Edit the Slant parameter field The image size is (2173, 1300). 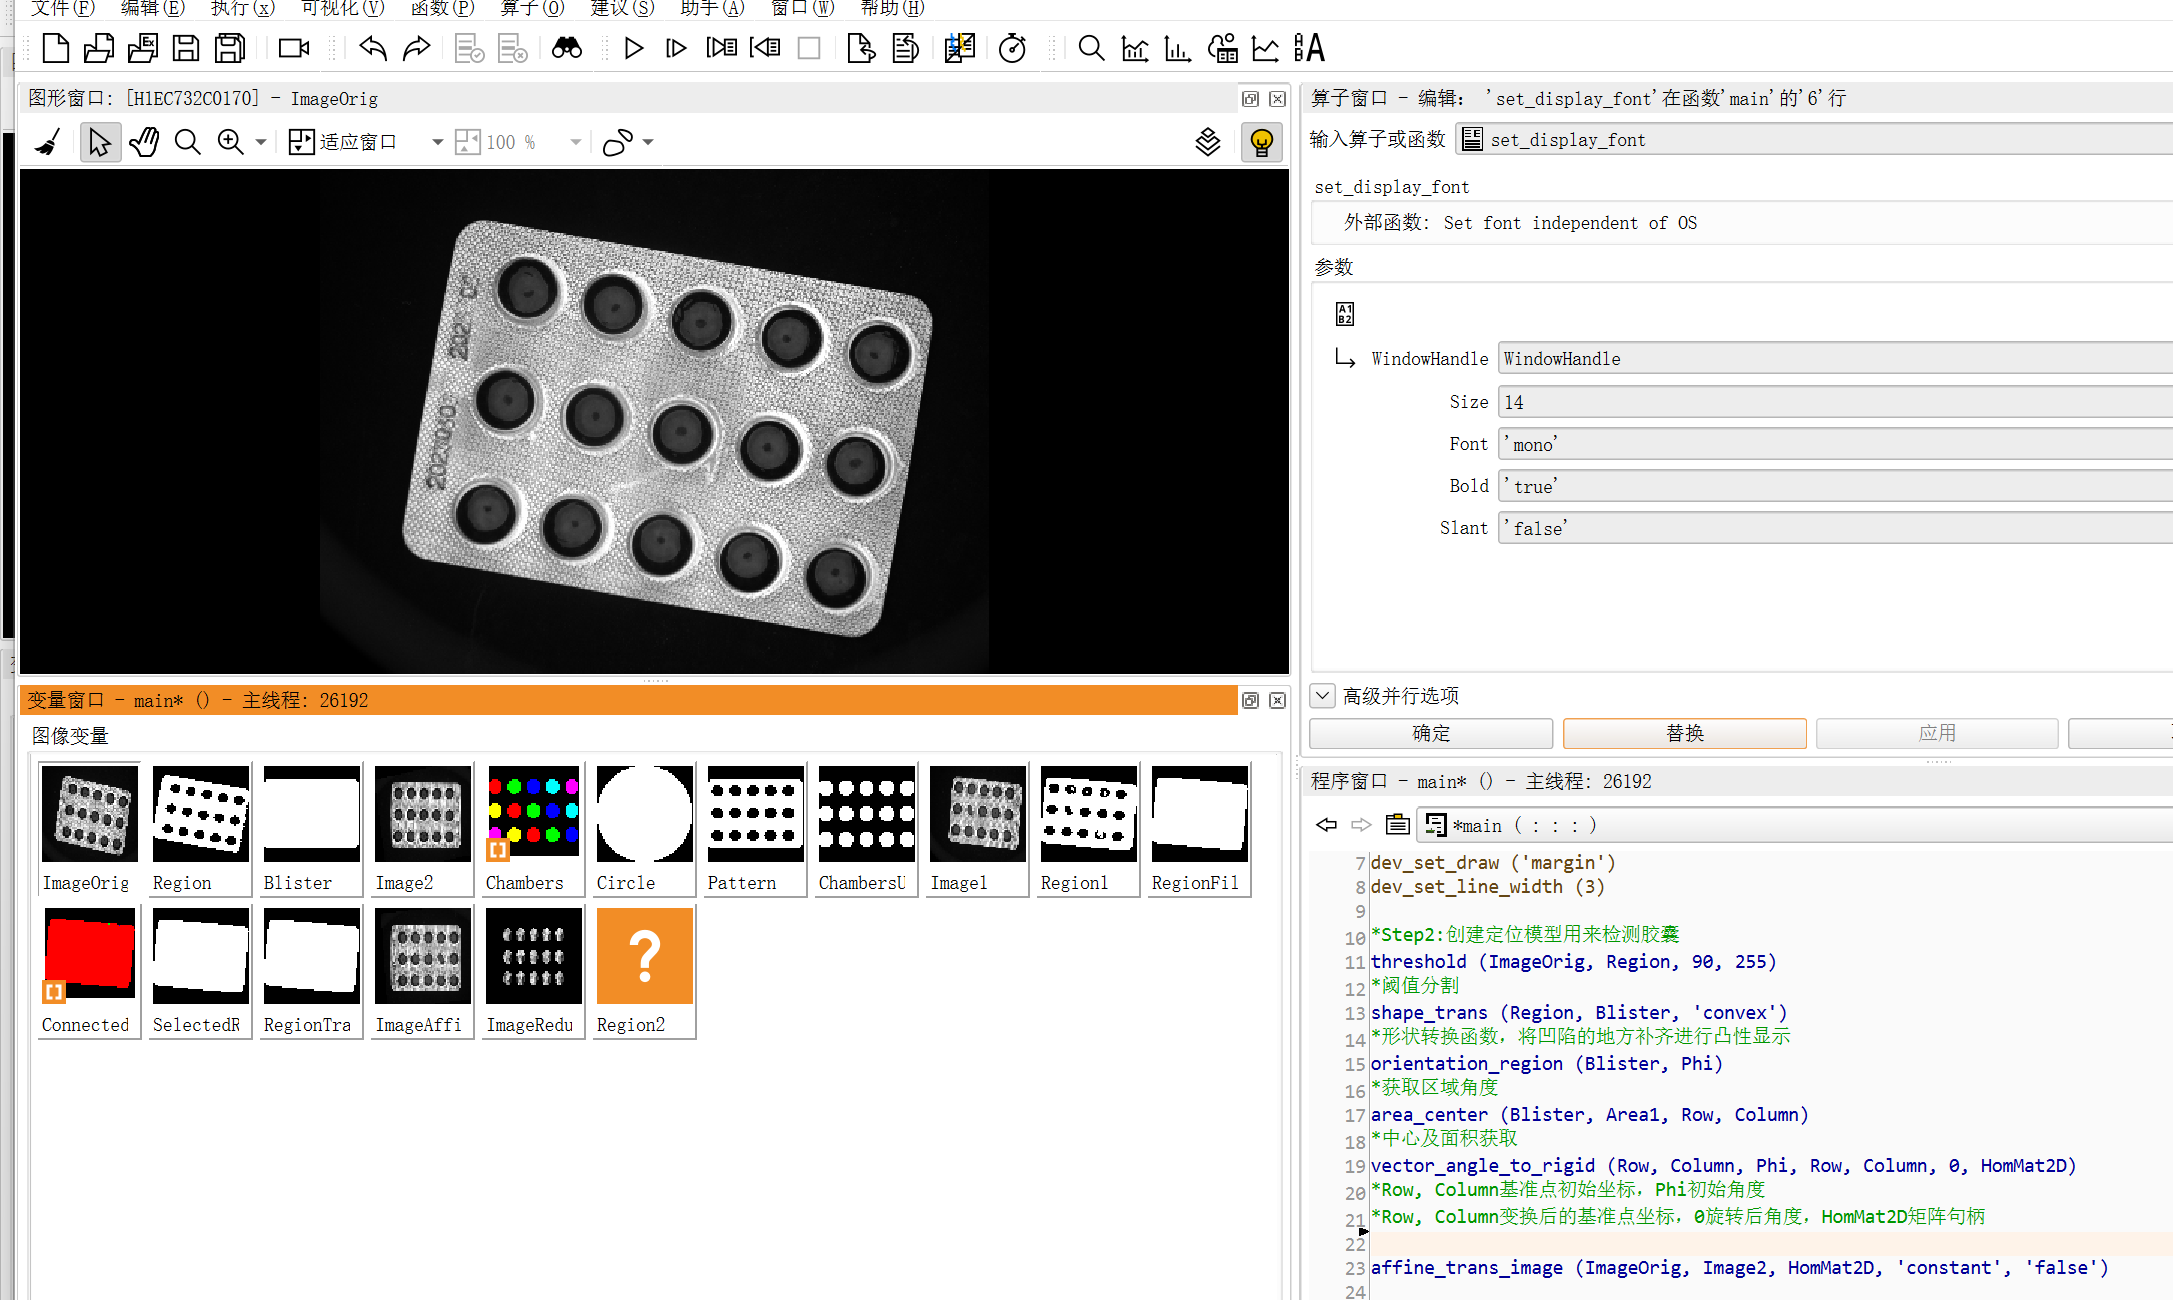point(1835,528)
